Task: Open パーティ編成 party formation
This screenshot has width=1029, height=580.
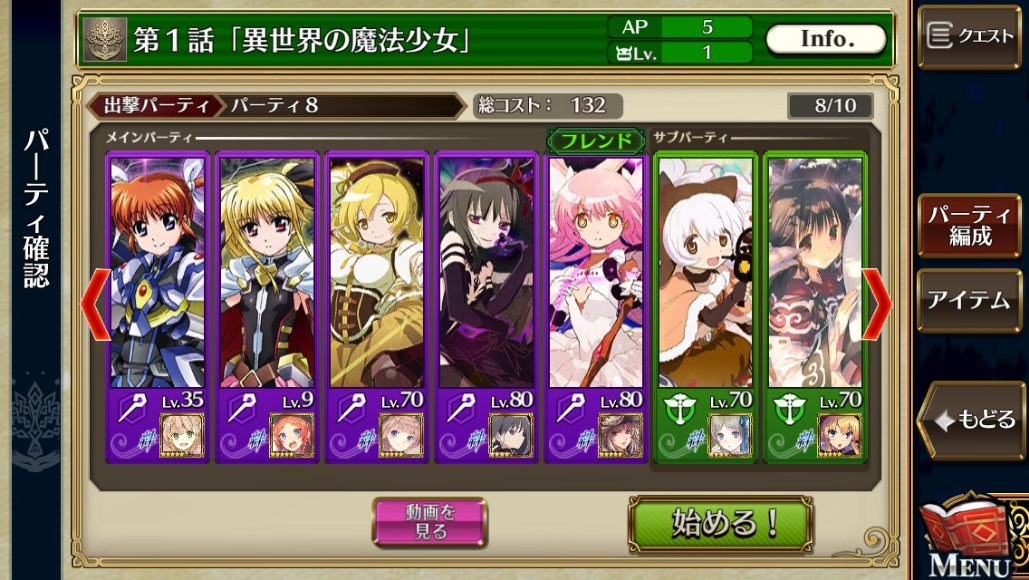Action: [x=969, y=225]
